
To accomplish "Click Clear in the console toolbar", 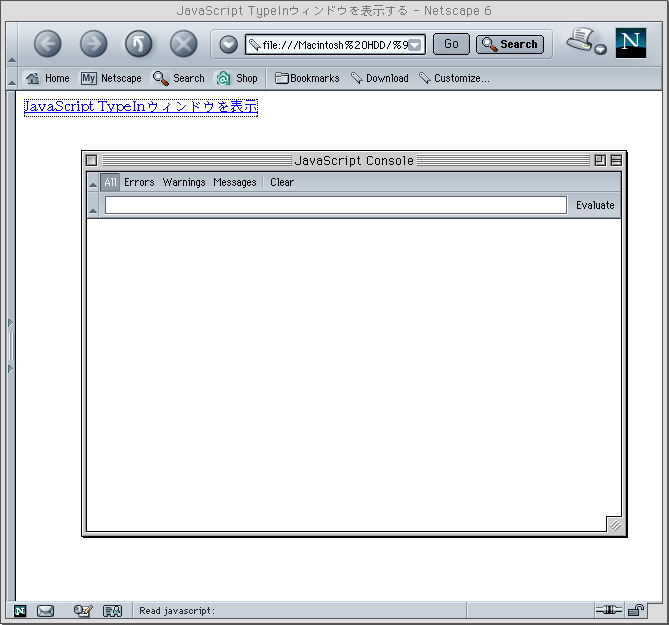I will [x=282, y=182].
